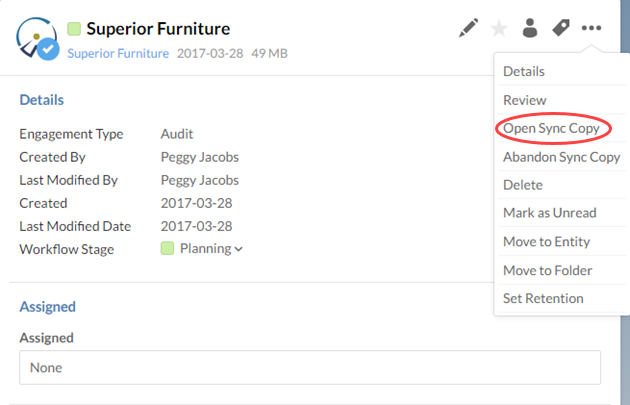The image size is (630, 405).
Task: Click the green Planning stage swatch
Action: [167, 249]
